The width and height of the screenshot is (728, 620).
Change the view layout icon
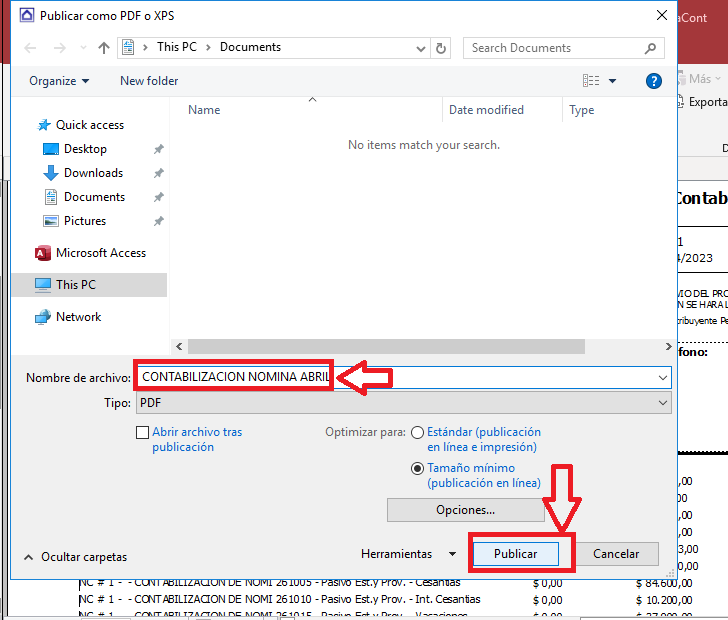(591, 81)
